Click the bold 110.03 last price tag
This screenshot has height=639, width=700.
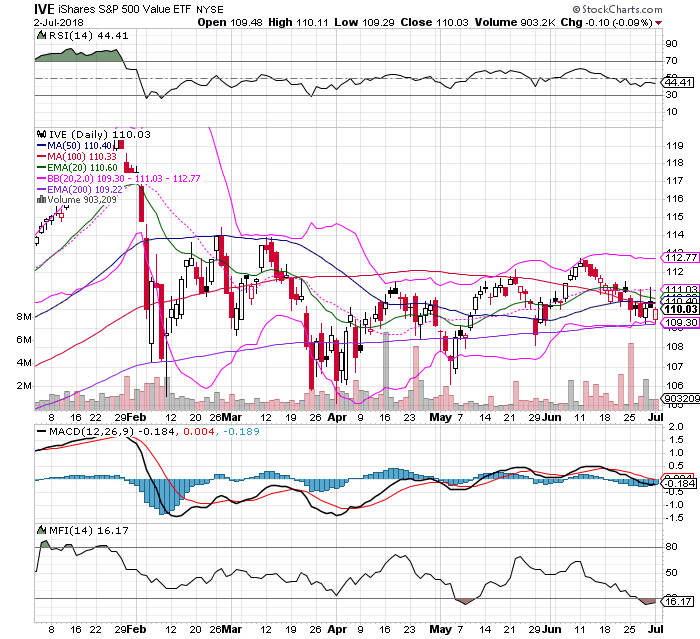681,309
